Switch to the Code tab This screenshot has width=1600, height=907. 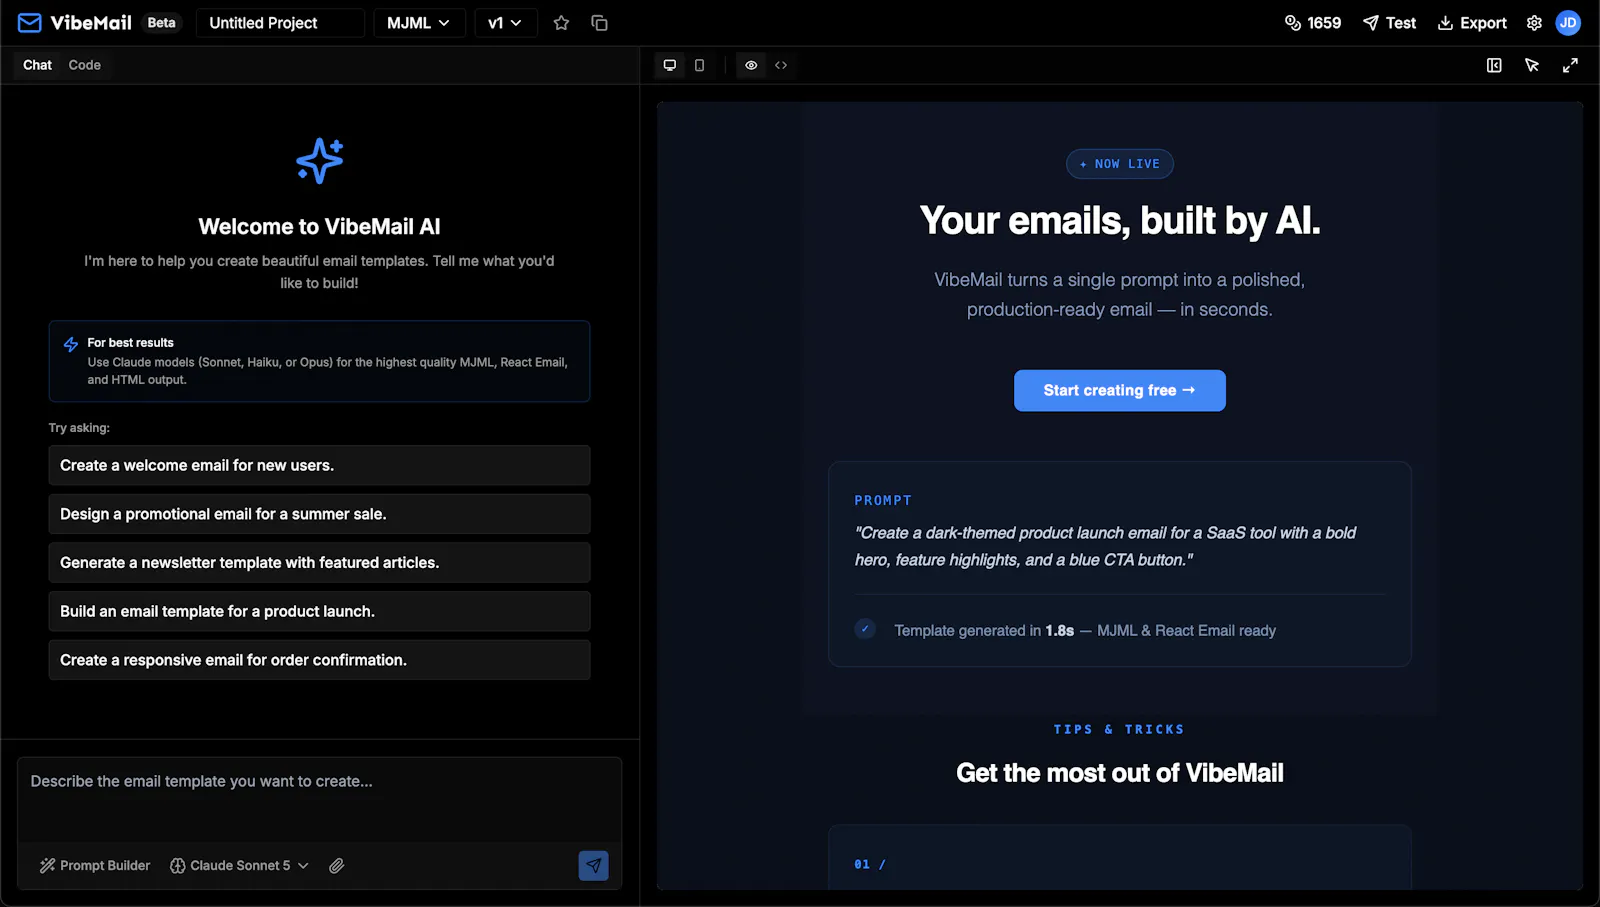(84, 65)
